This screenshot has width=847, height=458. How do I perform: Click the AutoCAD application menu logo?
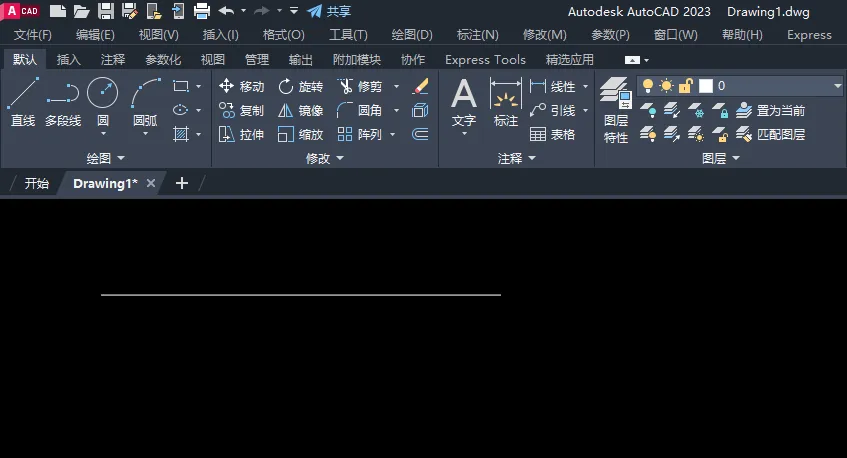coord(21,11)
